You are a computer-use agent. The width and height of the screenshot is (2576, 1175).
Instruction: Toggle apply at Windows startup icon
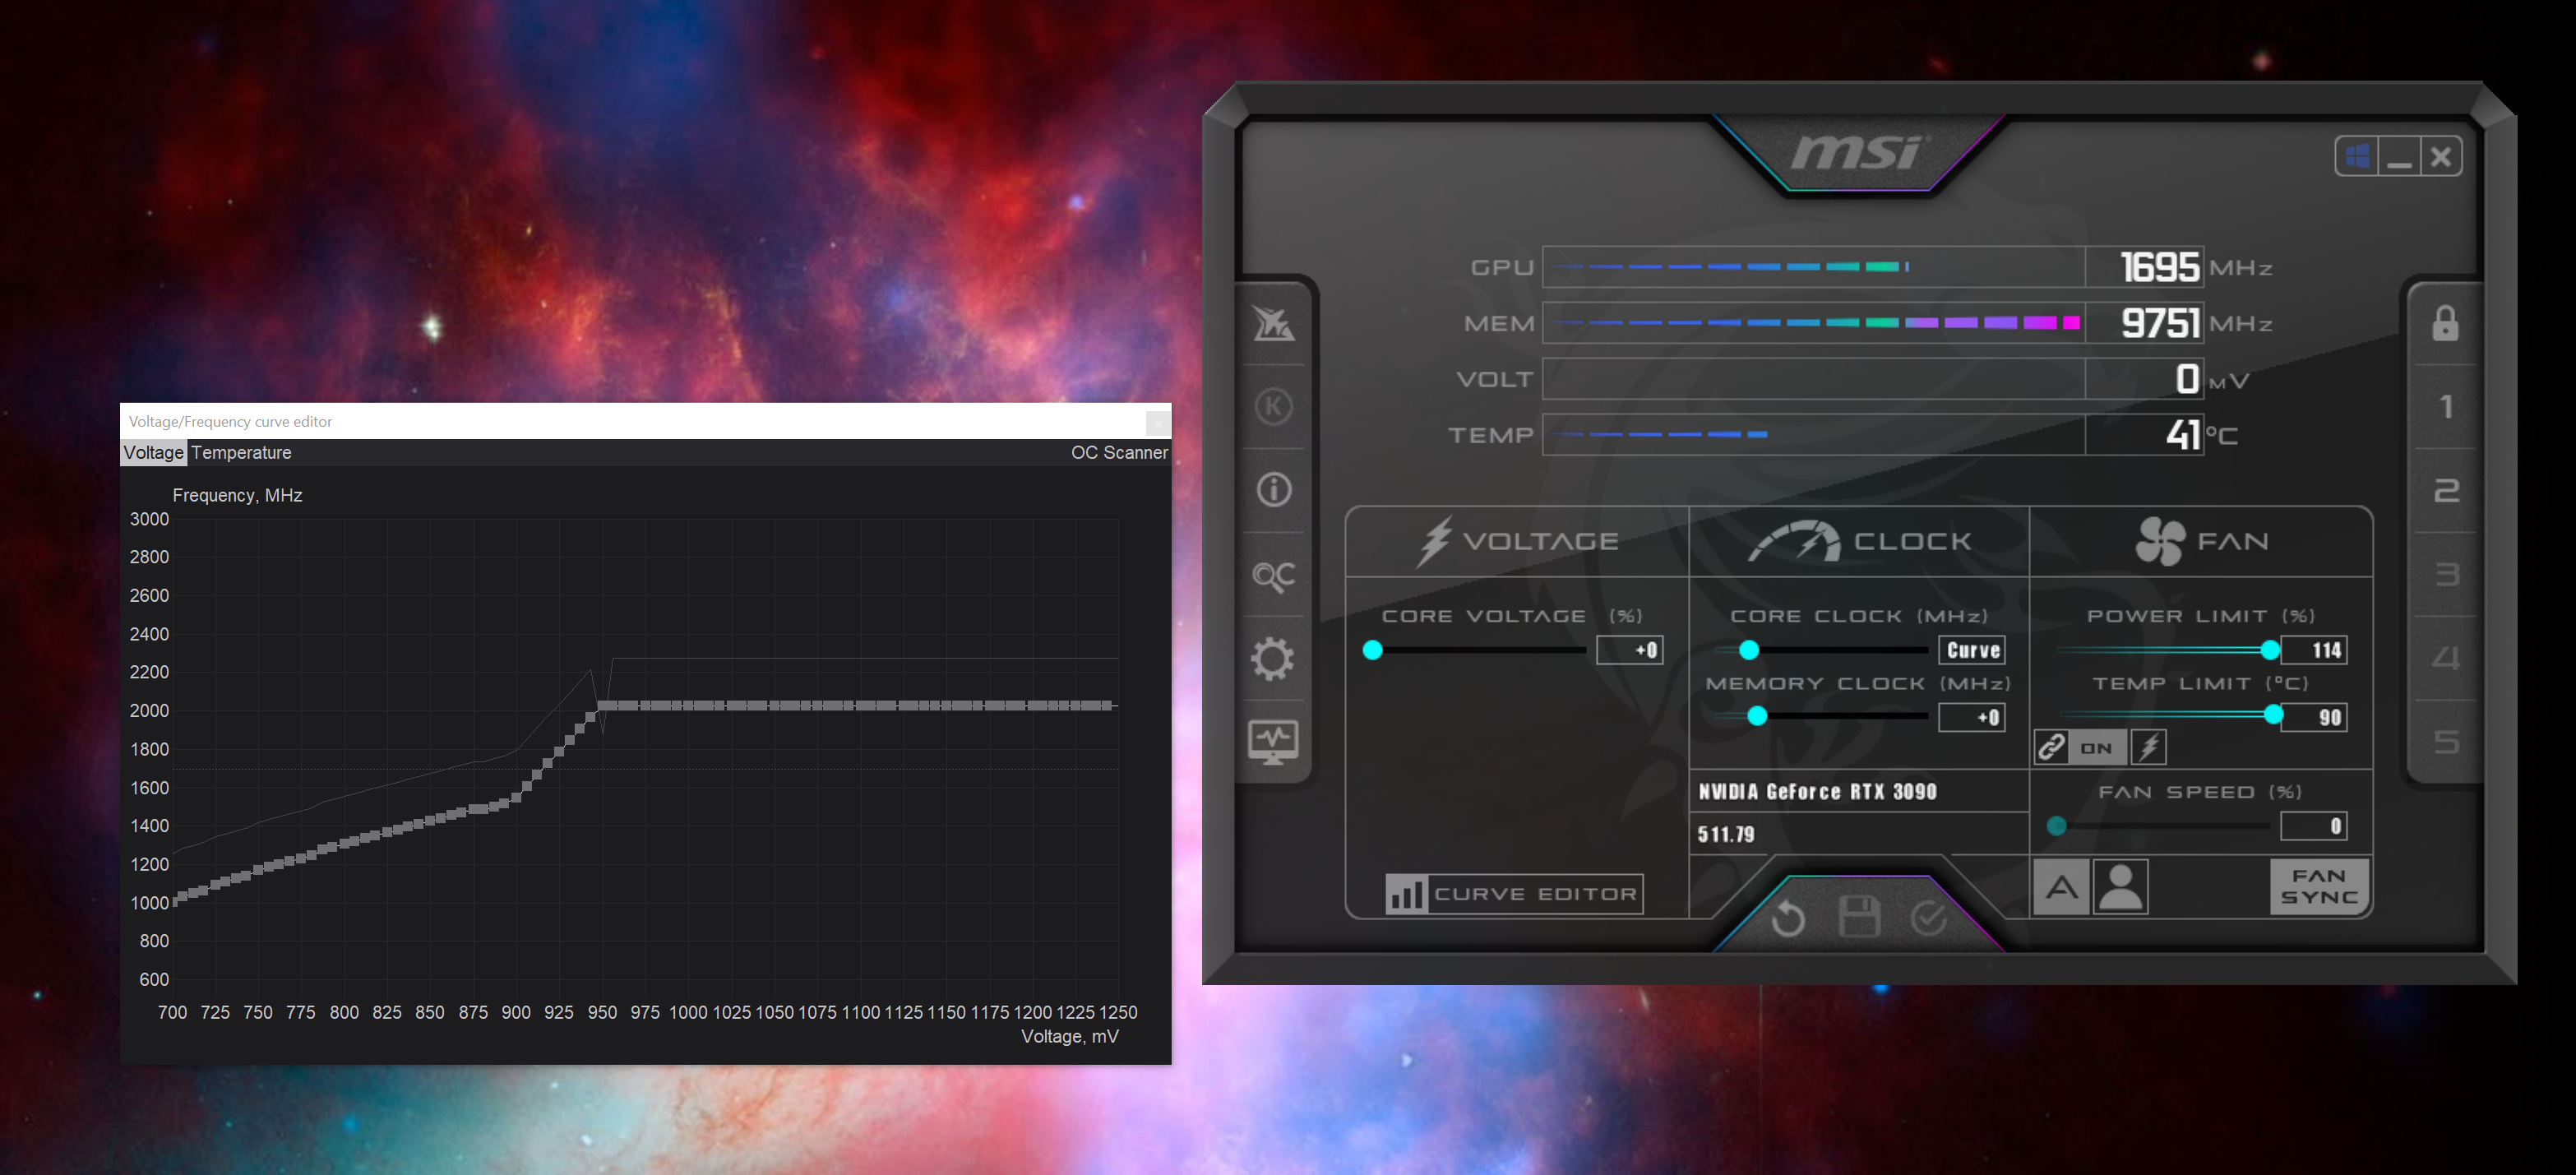(2357, 156)
